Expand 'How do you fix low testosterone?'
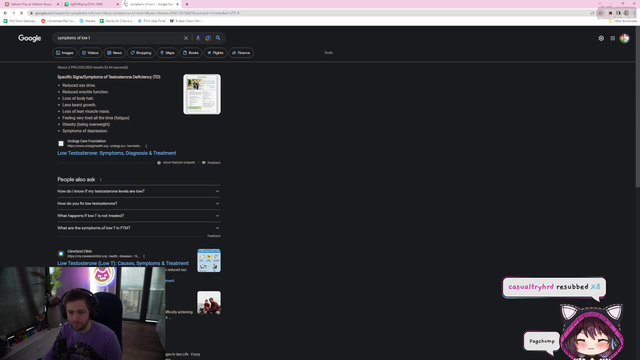Viewport: 640px width, 360px height. [139, 203]
